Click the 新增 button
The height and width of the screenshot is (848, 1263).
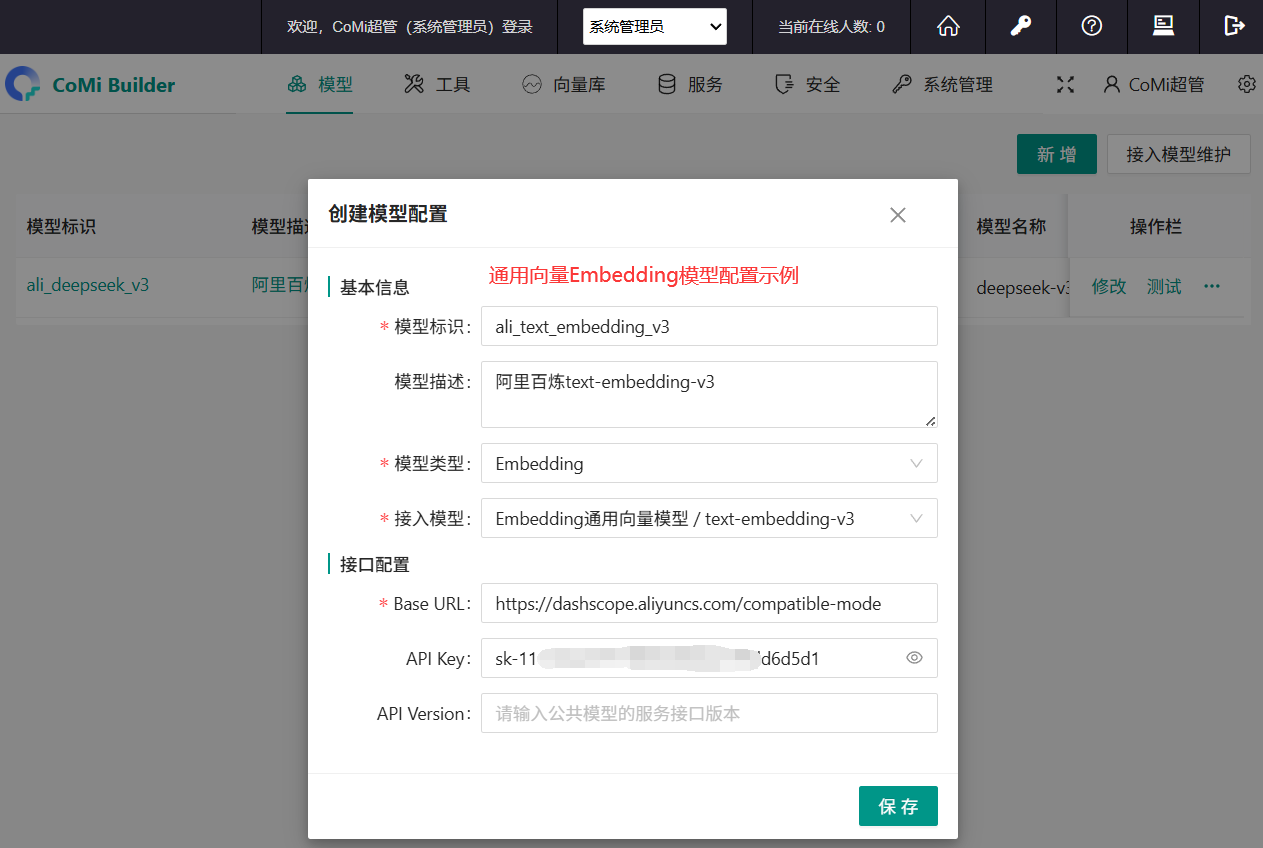[1057, 154]
